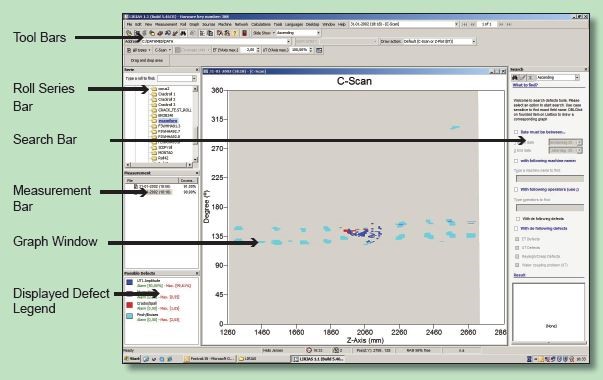The width and height of the screenshot is (603, 380).
Task: Open the Graph menu
Action: click(194, 24)
